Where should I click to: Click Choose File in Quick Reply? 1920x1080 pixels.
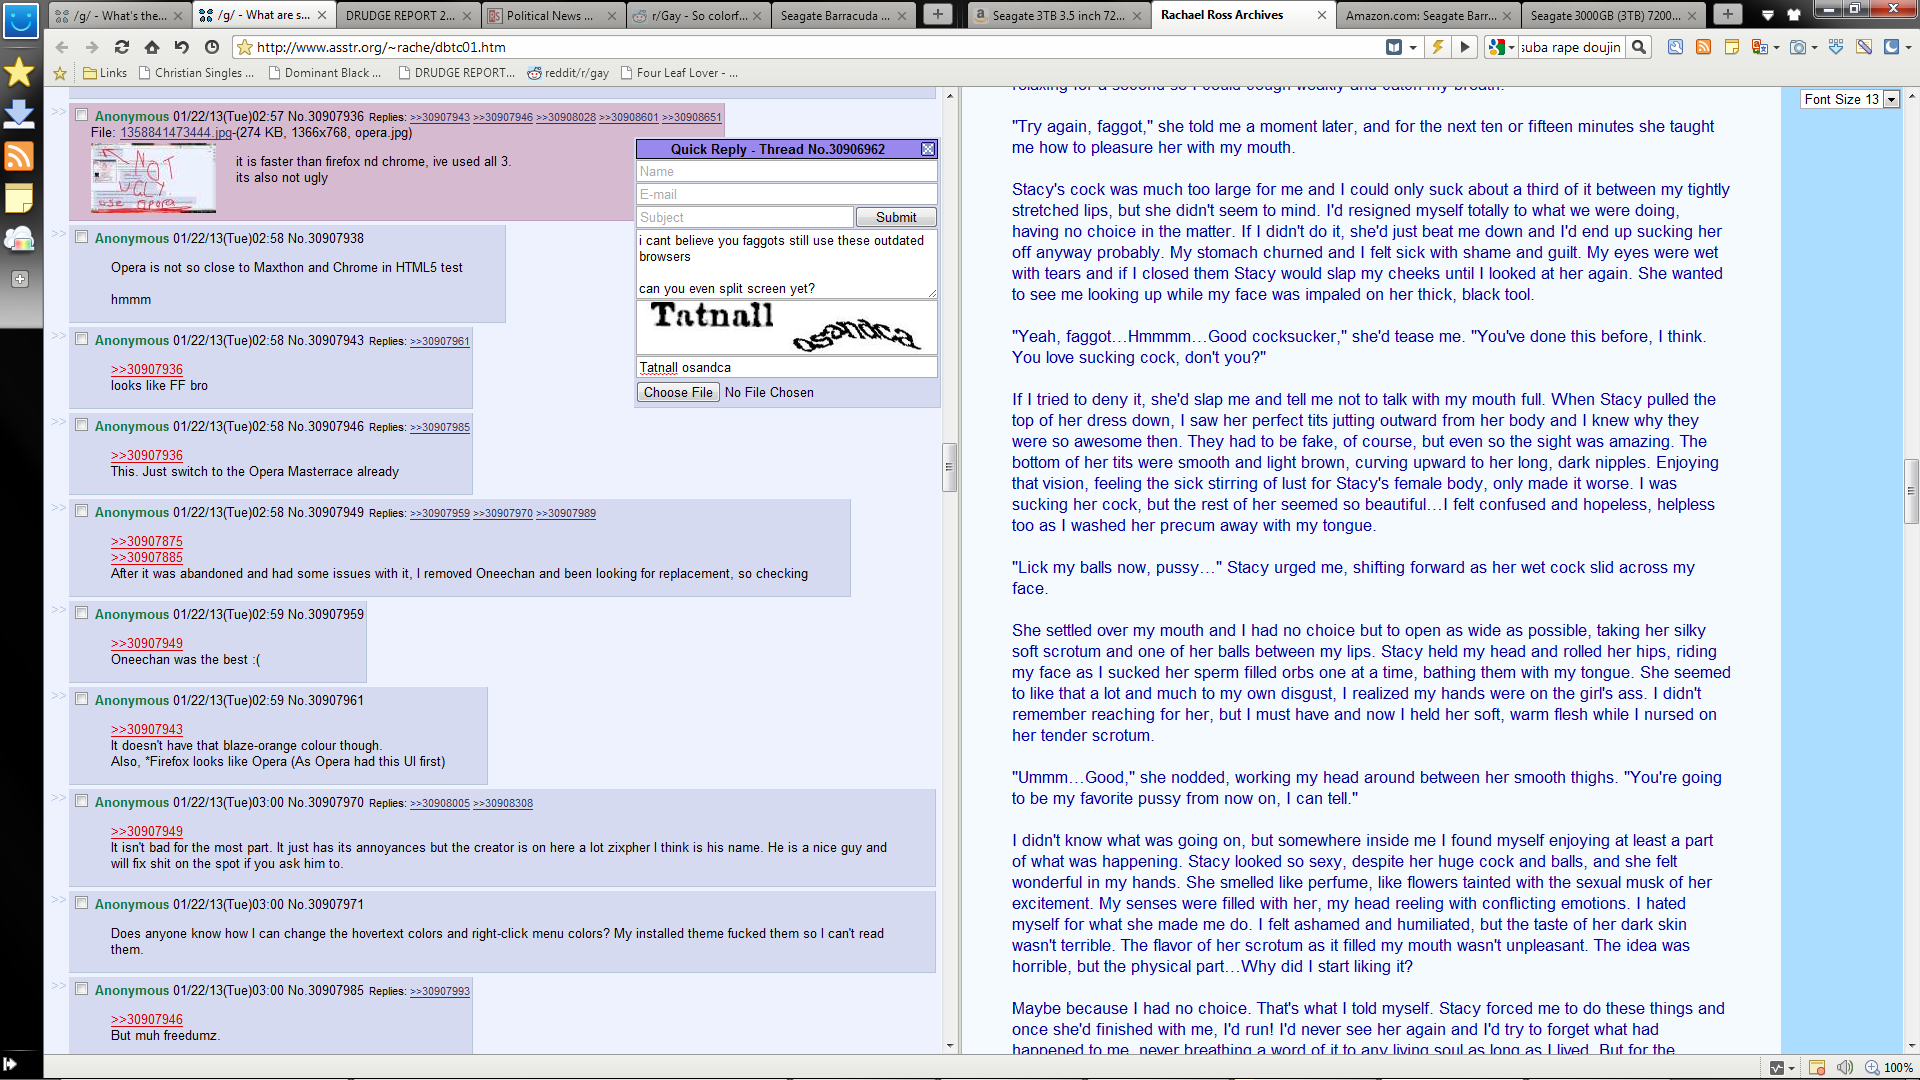pos(678,393)
